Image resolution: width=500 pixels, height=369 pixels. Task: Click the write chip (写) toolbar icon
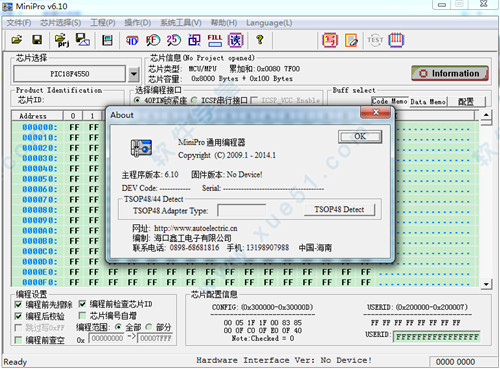(330, 40)
